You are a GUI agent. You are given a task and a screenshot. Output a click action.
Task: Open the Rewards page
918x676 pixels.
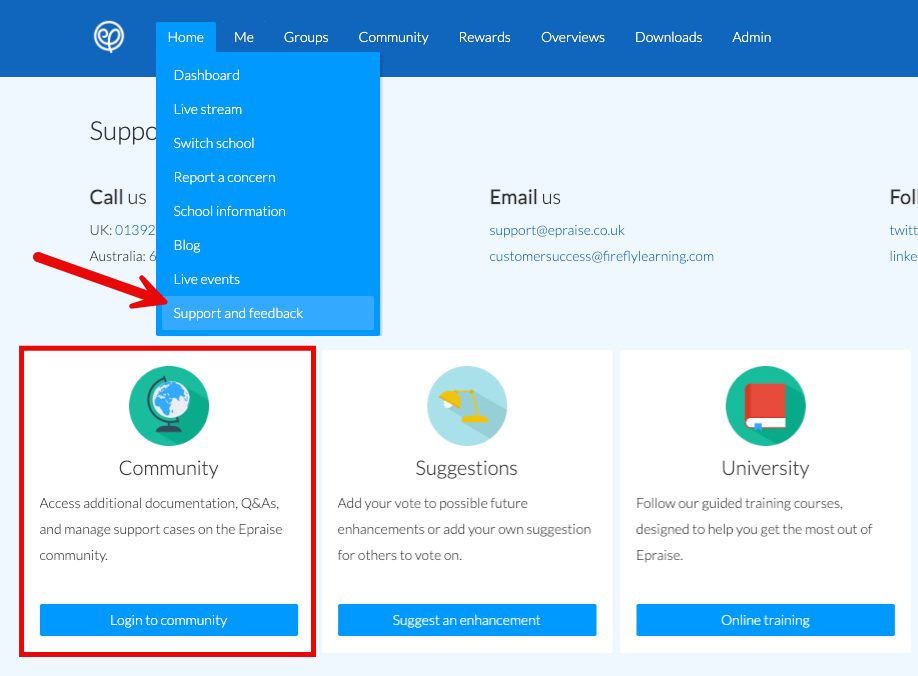(484, 37)
